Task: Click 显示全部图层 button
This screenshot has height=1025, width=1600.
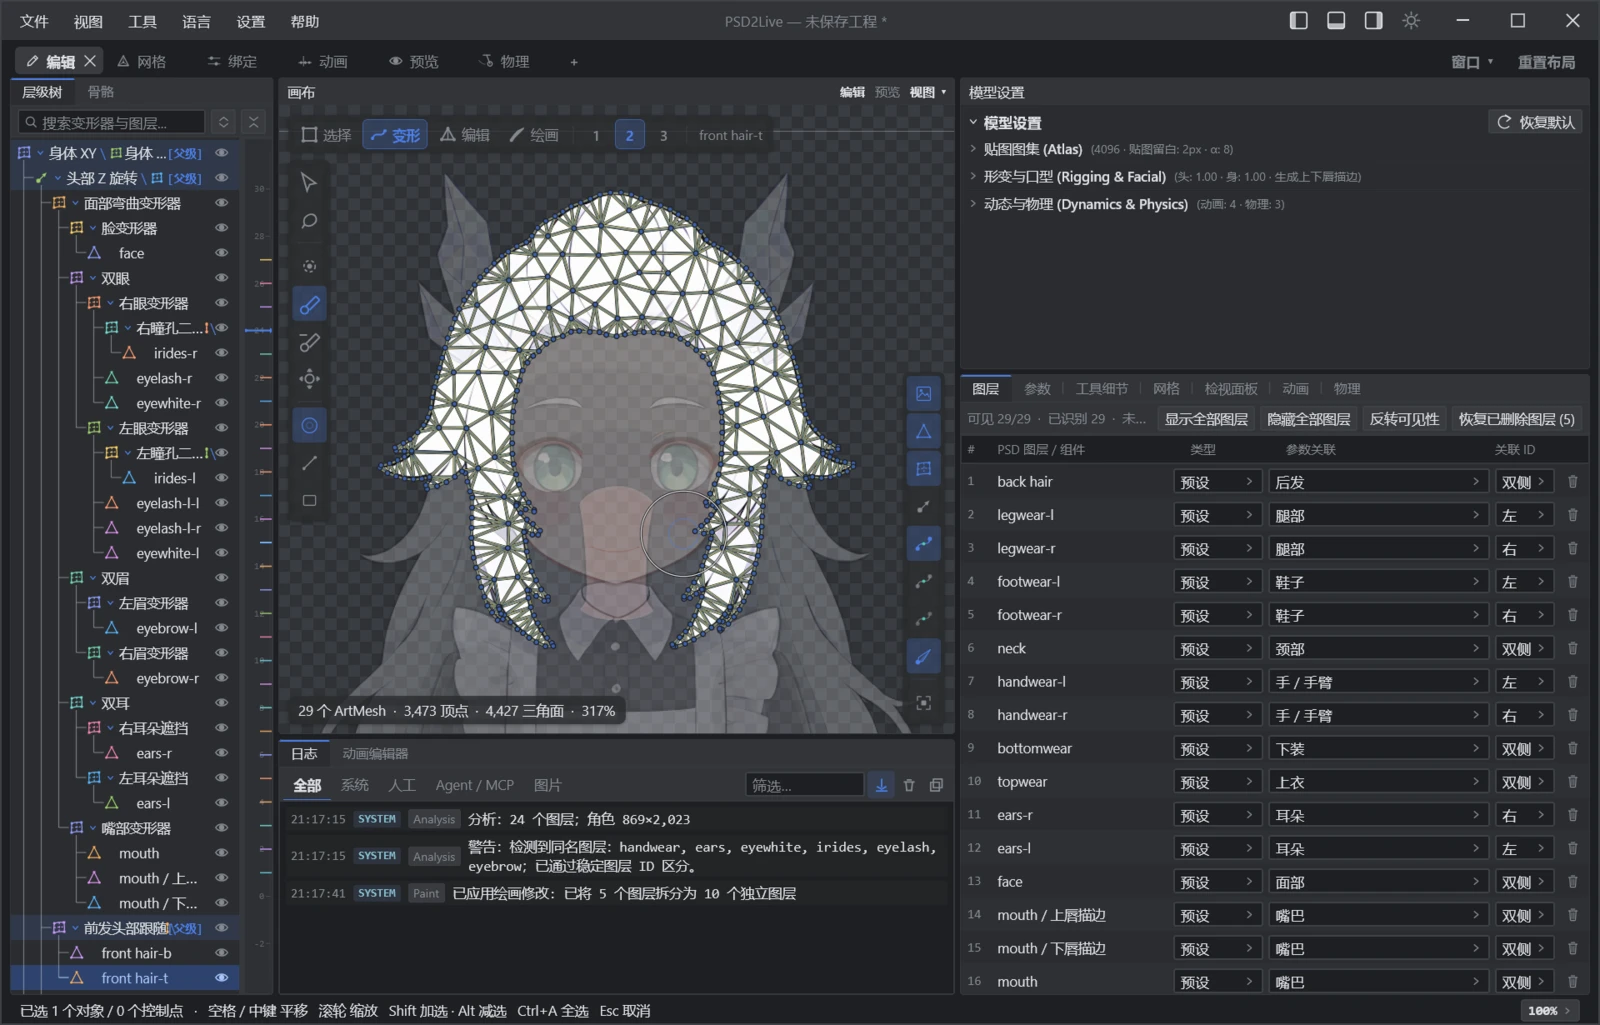Action: pos(1206,419)
